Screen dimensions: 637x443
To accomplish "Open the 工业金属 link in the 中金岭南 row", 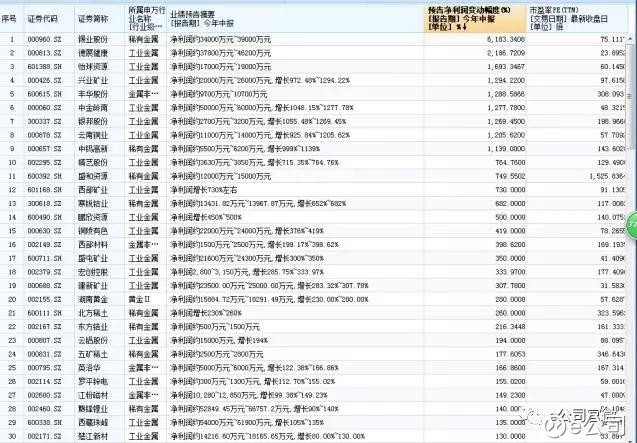I will (143, 108).
